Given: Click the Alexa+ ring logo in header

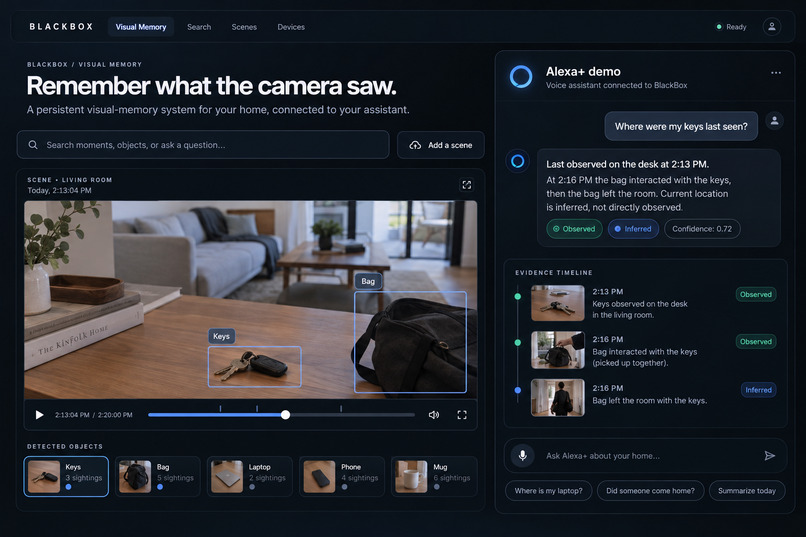Looking at the screenshot, I should pos(521,77).
